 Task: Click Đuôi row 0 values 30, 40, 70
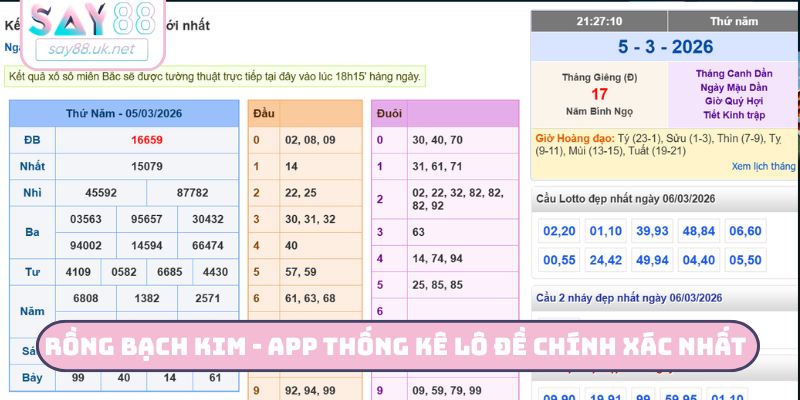pyautogui.click(x=437, y=140)
